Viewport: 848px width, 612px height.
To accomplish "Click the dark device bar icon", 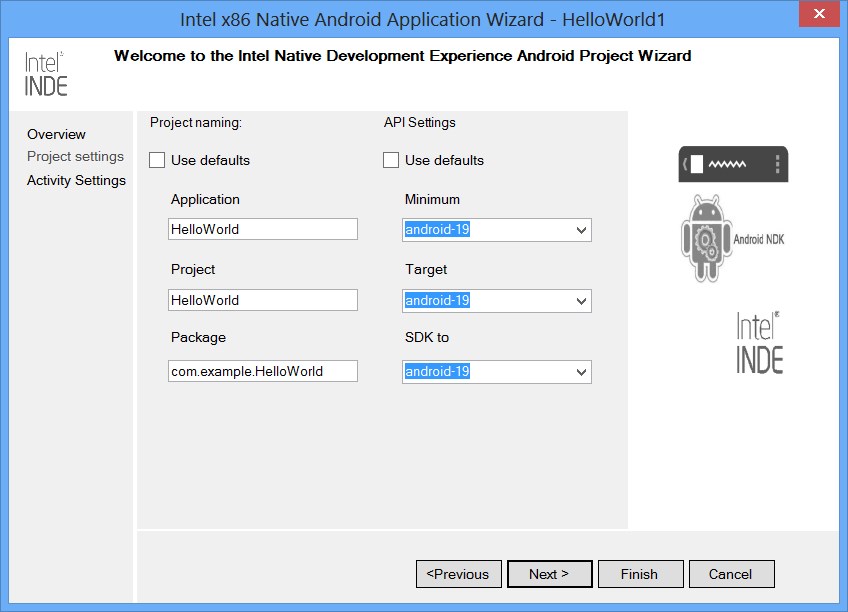I will click(733, 164).
